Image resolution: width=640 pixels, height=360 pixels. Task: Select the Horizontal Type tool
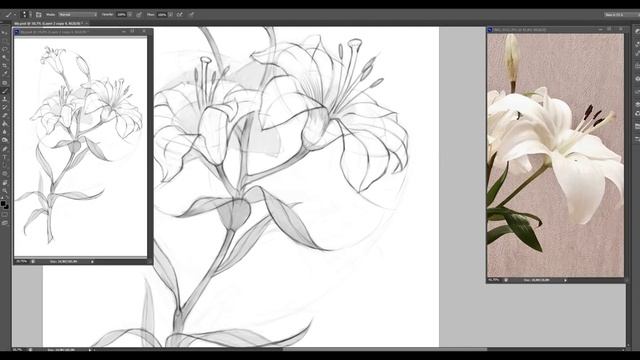[4, 157]
